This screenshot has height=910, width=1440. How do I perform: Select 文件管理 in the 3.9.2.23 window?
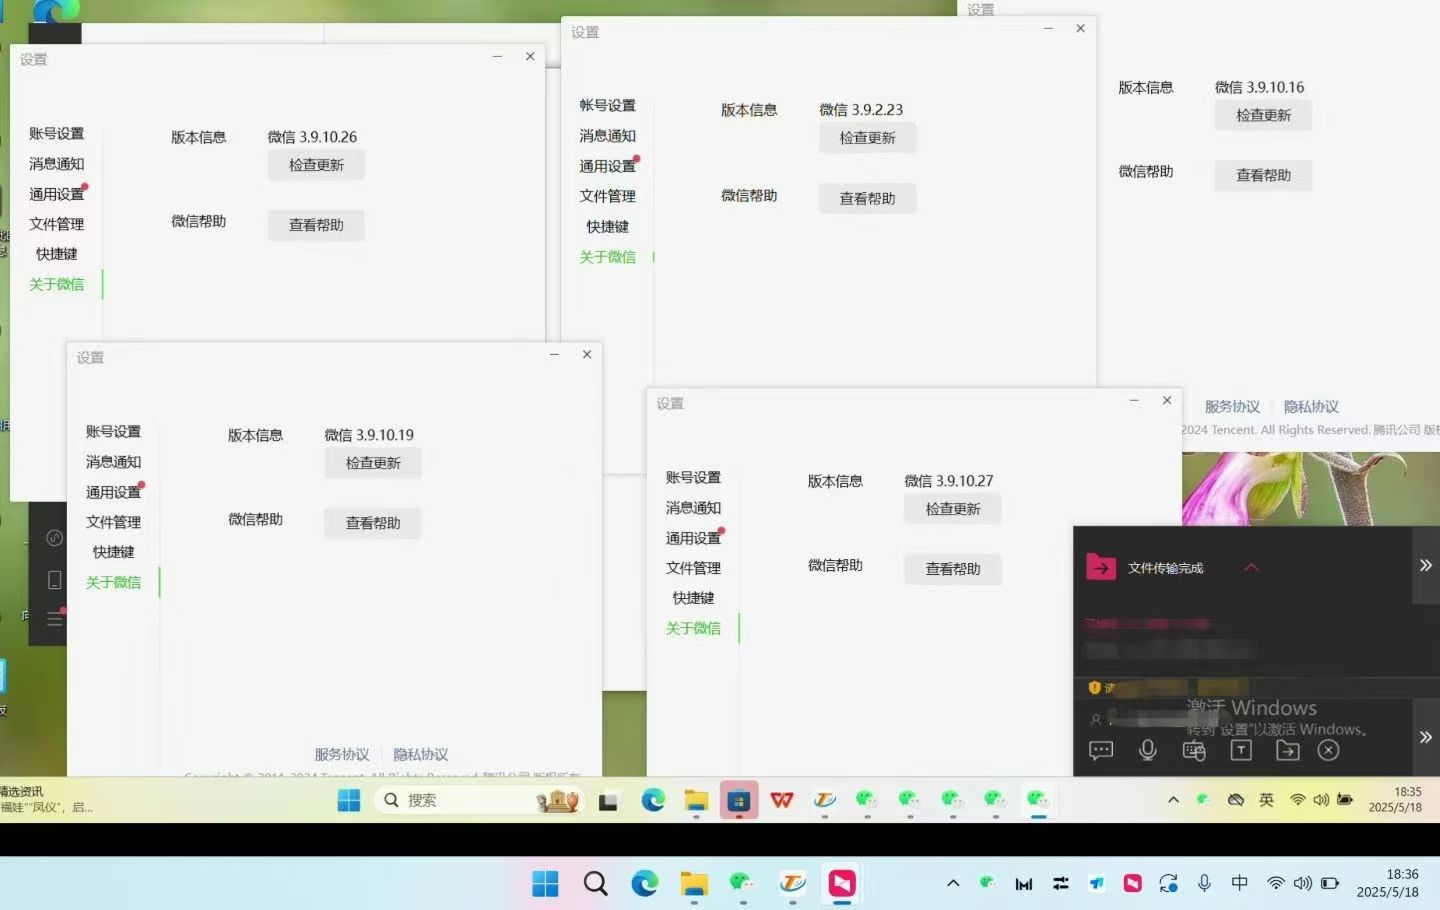point(608,196)
